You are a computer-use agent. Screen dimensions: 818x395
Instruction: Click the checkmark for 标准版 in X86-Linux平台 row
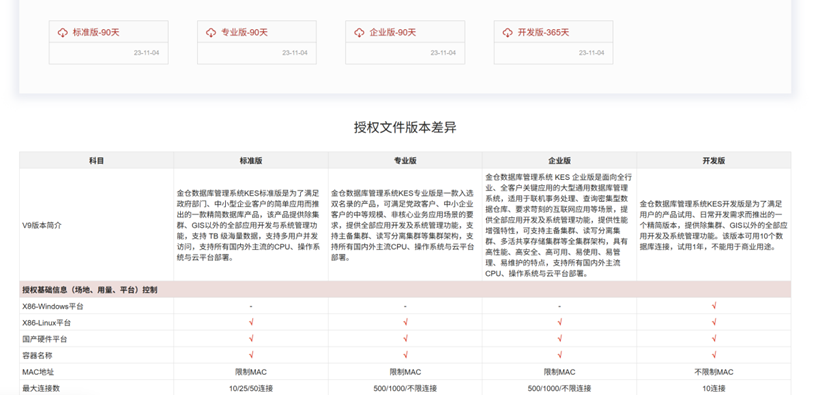coord(251,322)
